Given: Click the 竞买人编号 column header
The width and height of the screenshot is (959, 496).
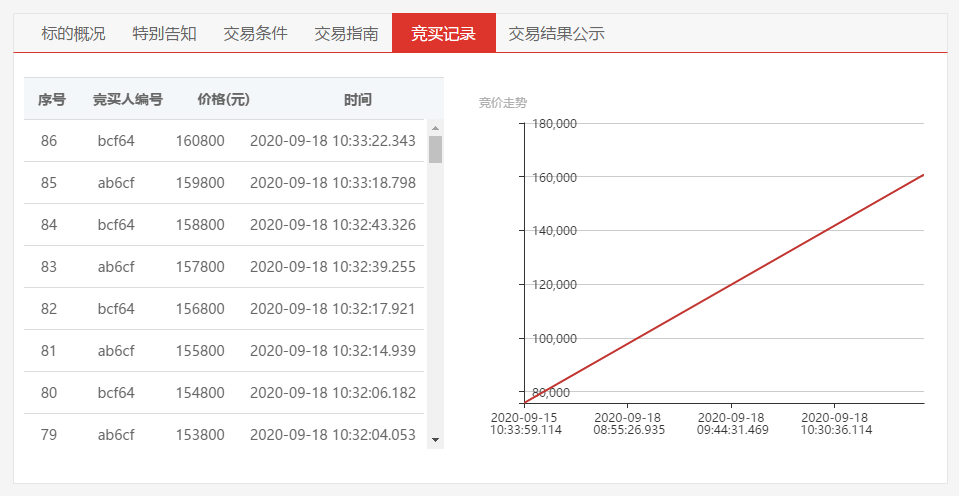Looking at the screenshot, I should pos(127,99).
